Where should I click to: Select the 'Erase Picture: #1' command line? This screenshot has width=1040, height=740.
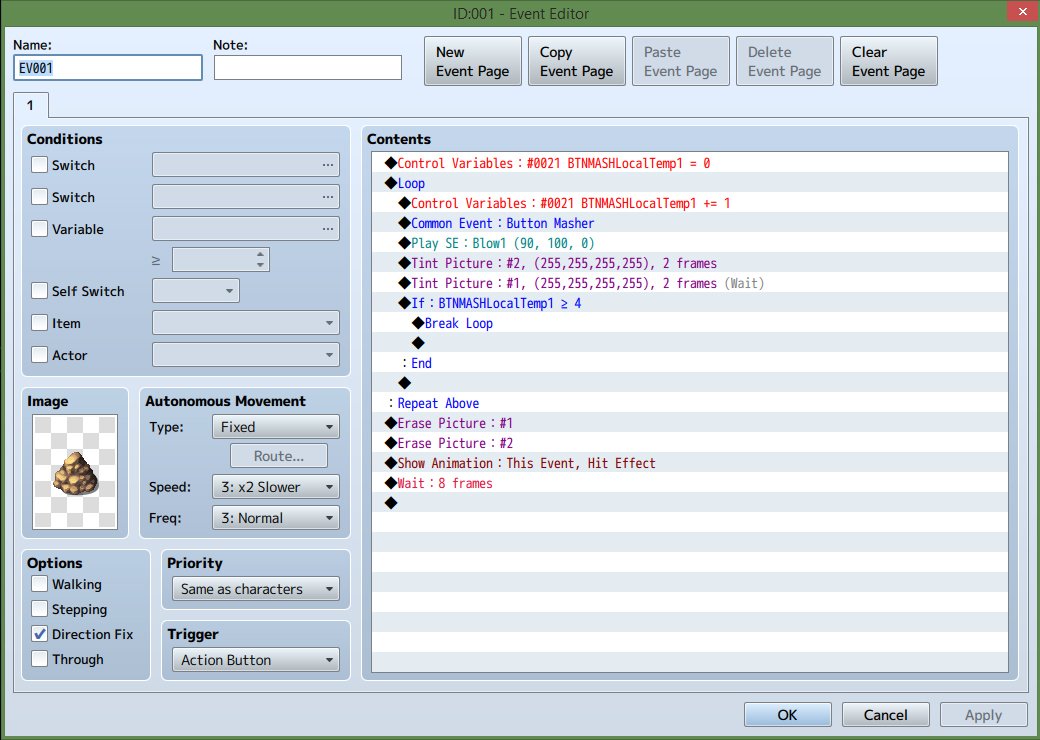pyautogui.click(x=690, y=423)
